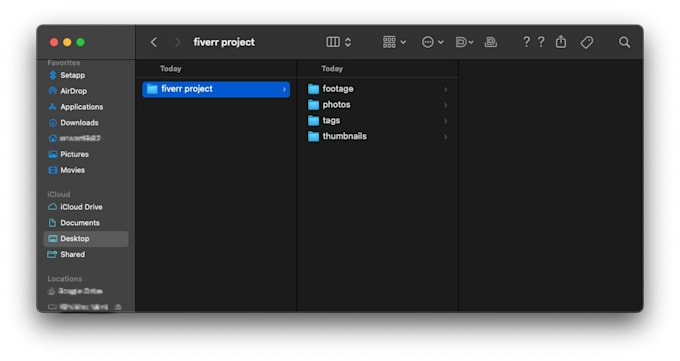This screenshot has height=361, width=680.
Task: Select the photos folder
Action: [377, 105]
